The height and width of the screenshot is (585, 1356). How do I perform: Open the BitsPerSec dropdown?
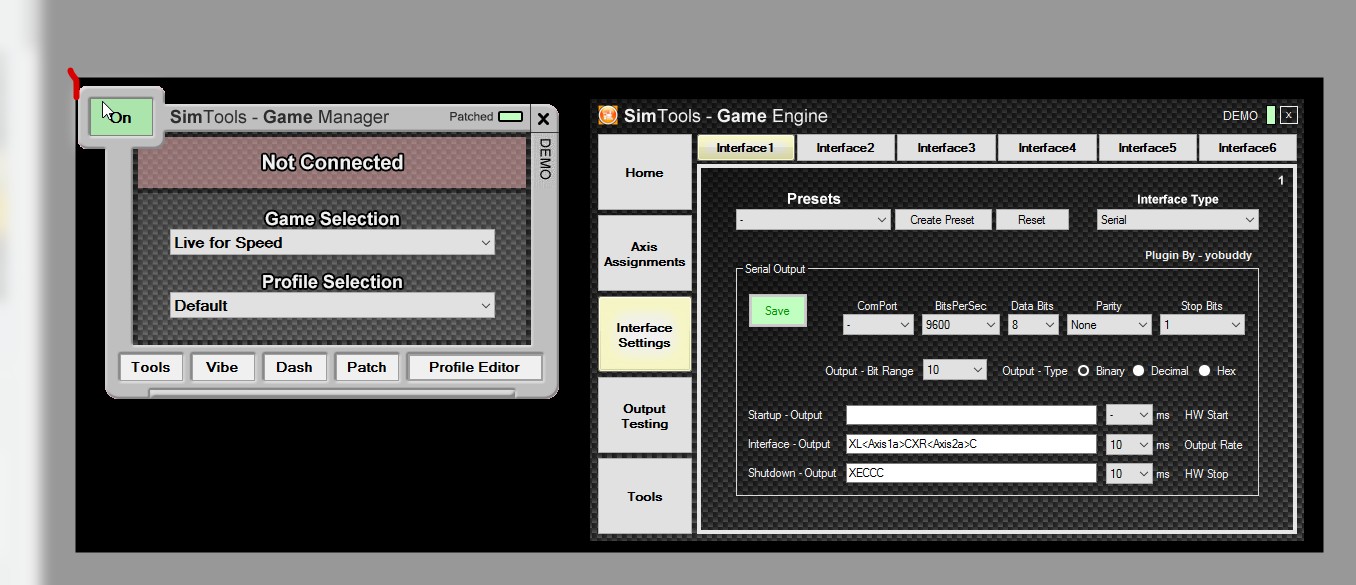960,325
